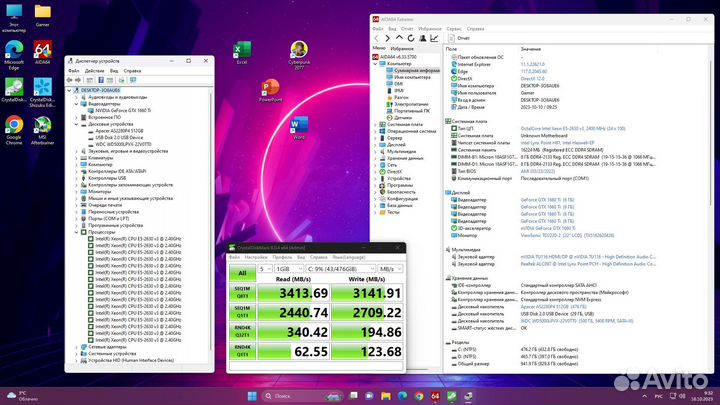720x405 pixels.
Task: Open the Excel desktop shortcut
Action: (242, 51)
